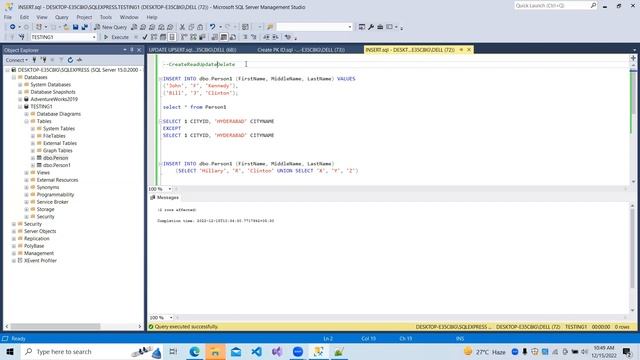Open File Explorer from taskbar
Viewport: 640px width, 360px height.
(215, 351)
